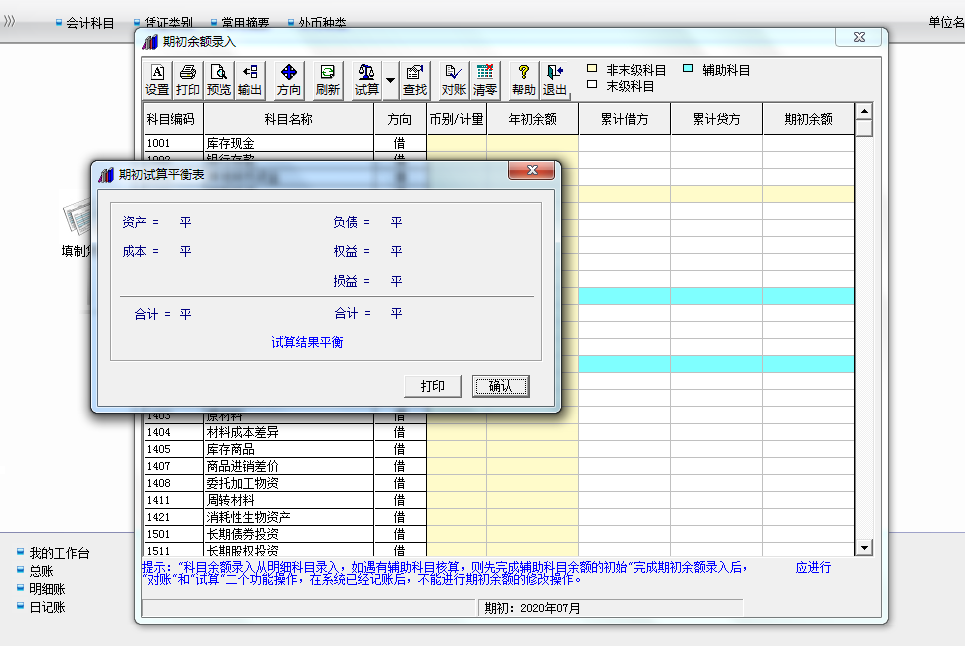
Task: Click the 退出 exit icon
Action: pyautogui.click(x=555, y=80)
